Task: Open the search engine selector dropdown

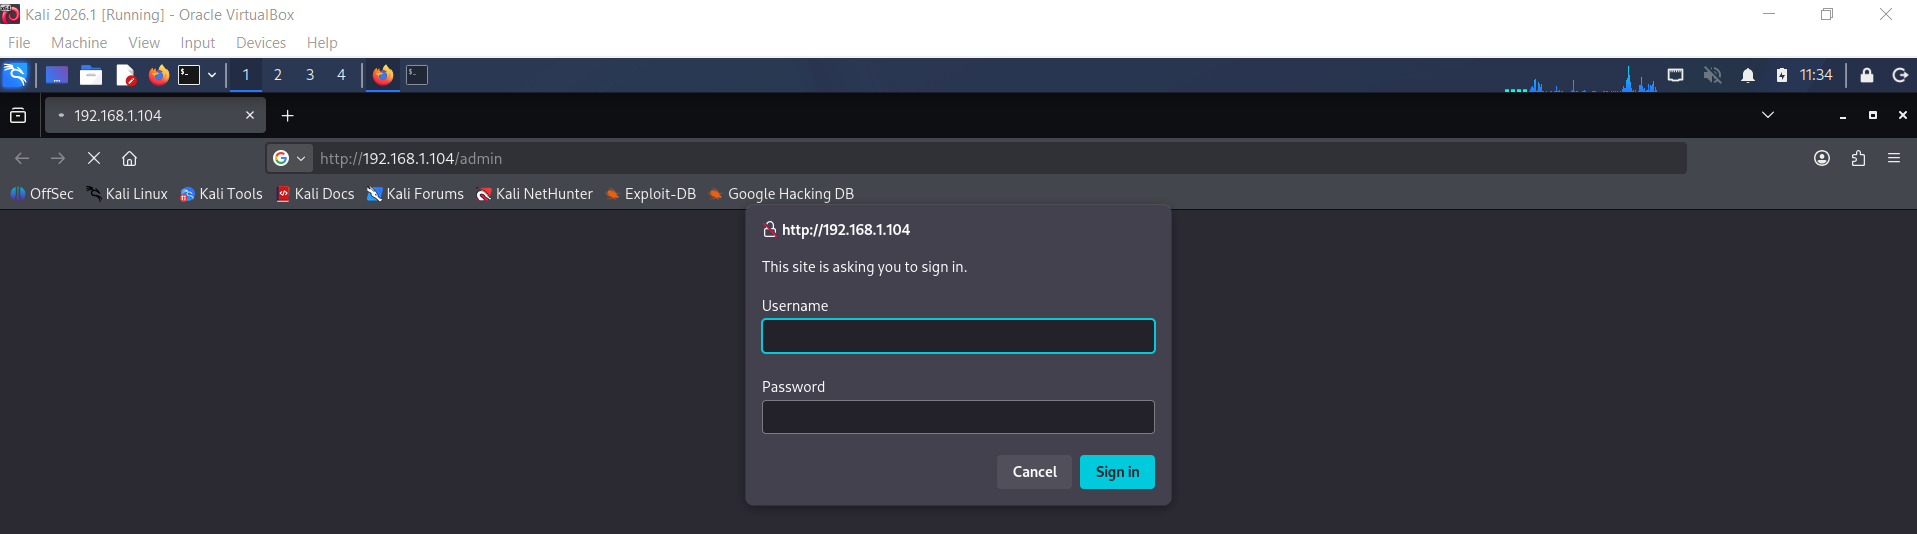Action: (x=289, y=158)
